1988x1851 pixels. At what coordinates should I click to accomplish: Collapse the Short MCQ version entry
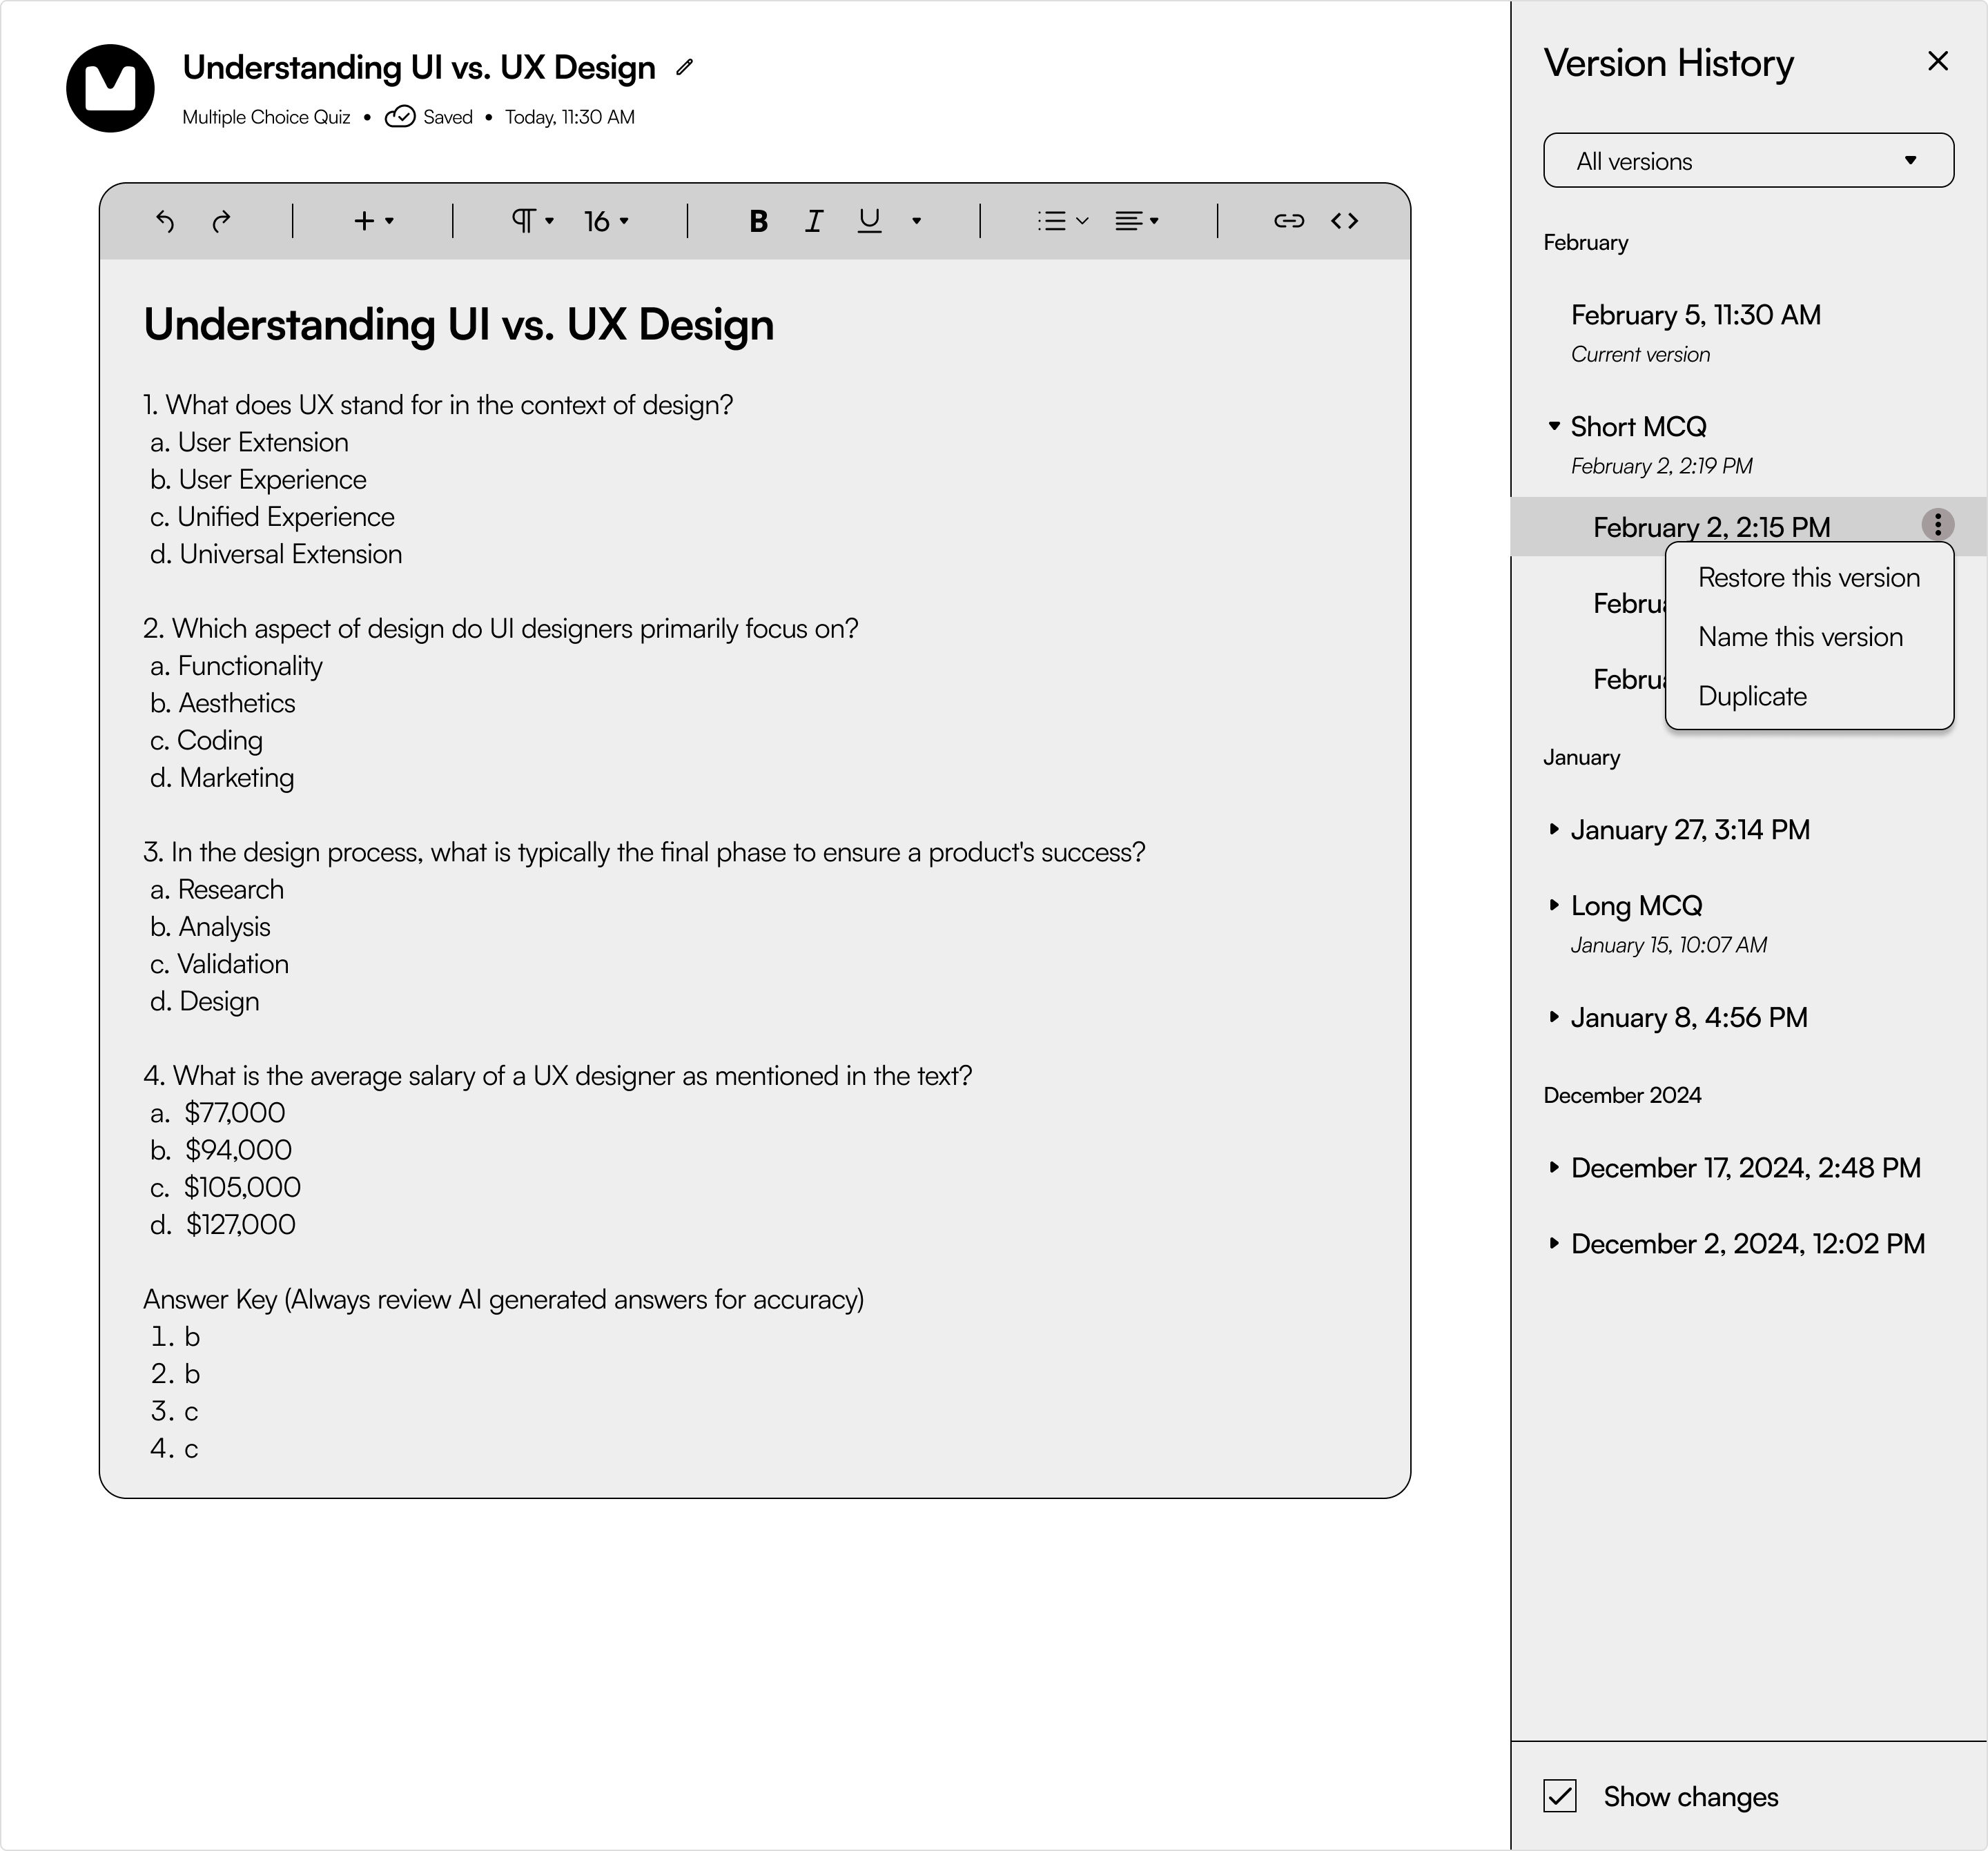1554,425
